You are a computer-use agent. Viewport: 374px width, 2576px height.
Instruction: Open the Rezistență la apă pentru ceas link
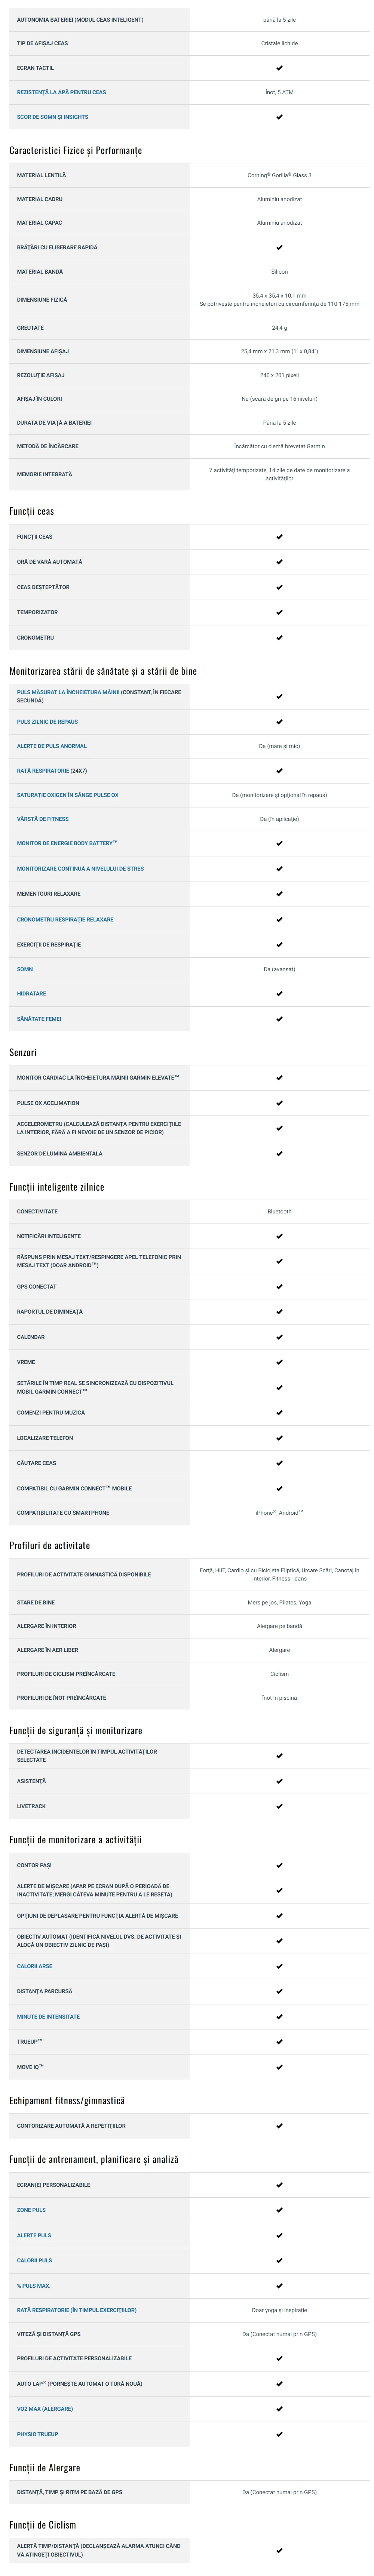coord(61,92)
